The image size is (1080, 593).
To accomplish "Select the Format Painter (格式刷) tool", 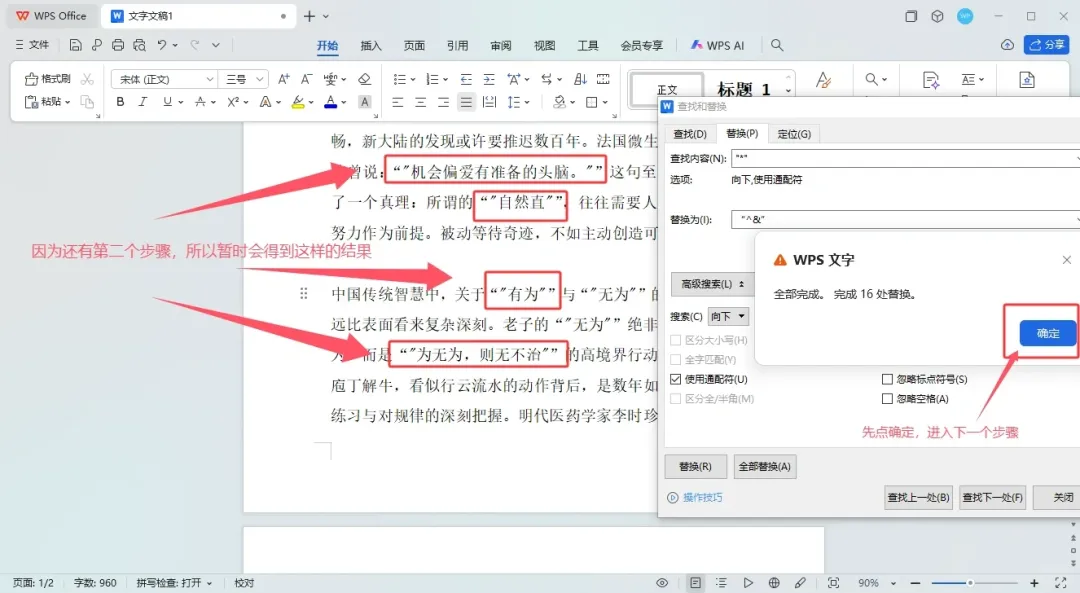I will [48, 79].
